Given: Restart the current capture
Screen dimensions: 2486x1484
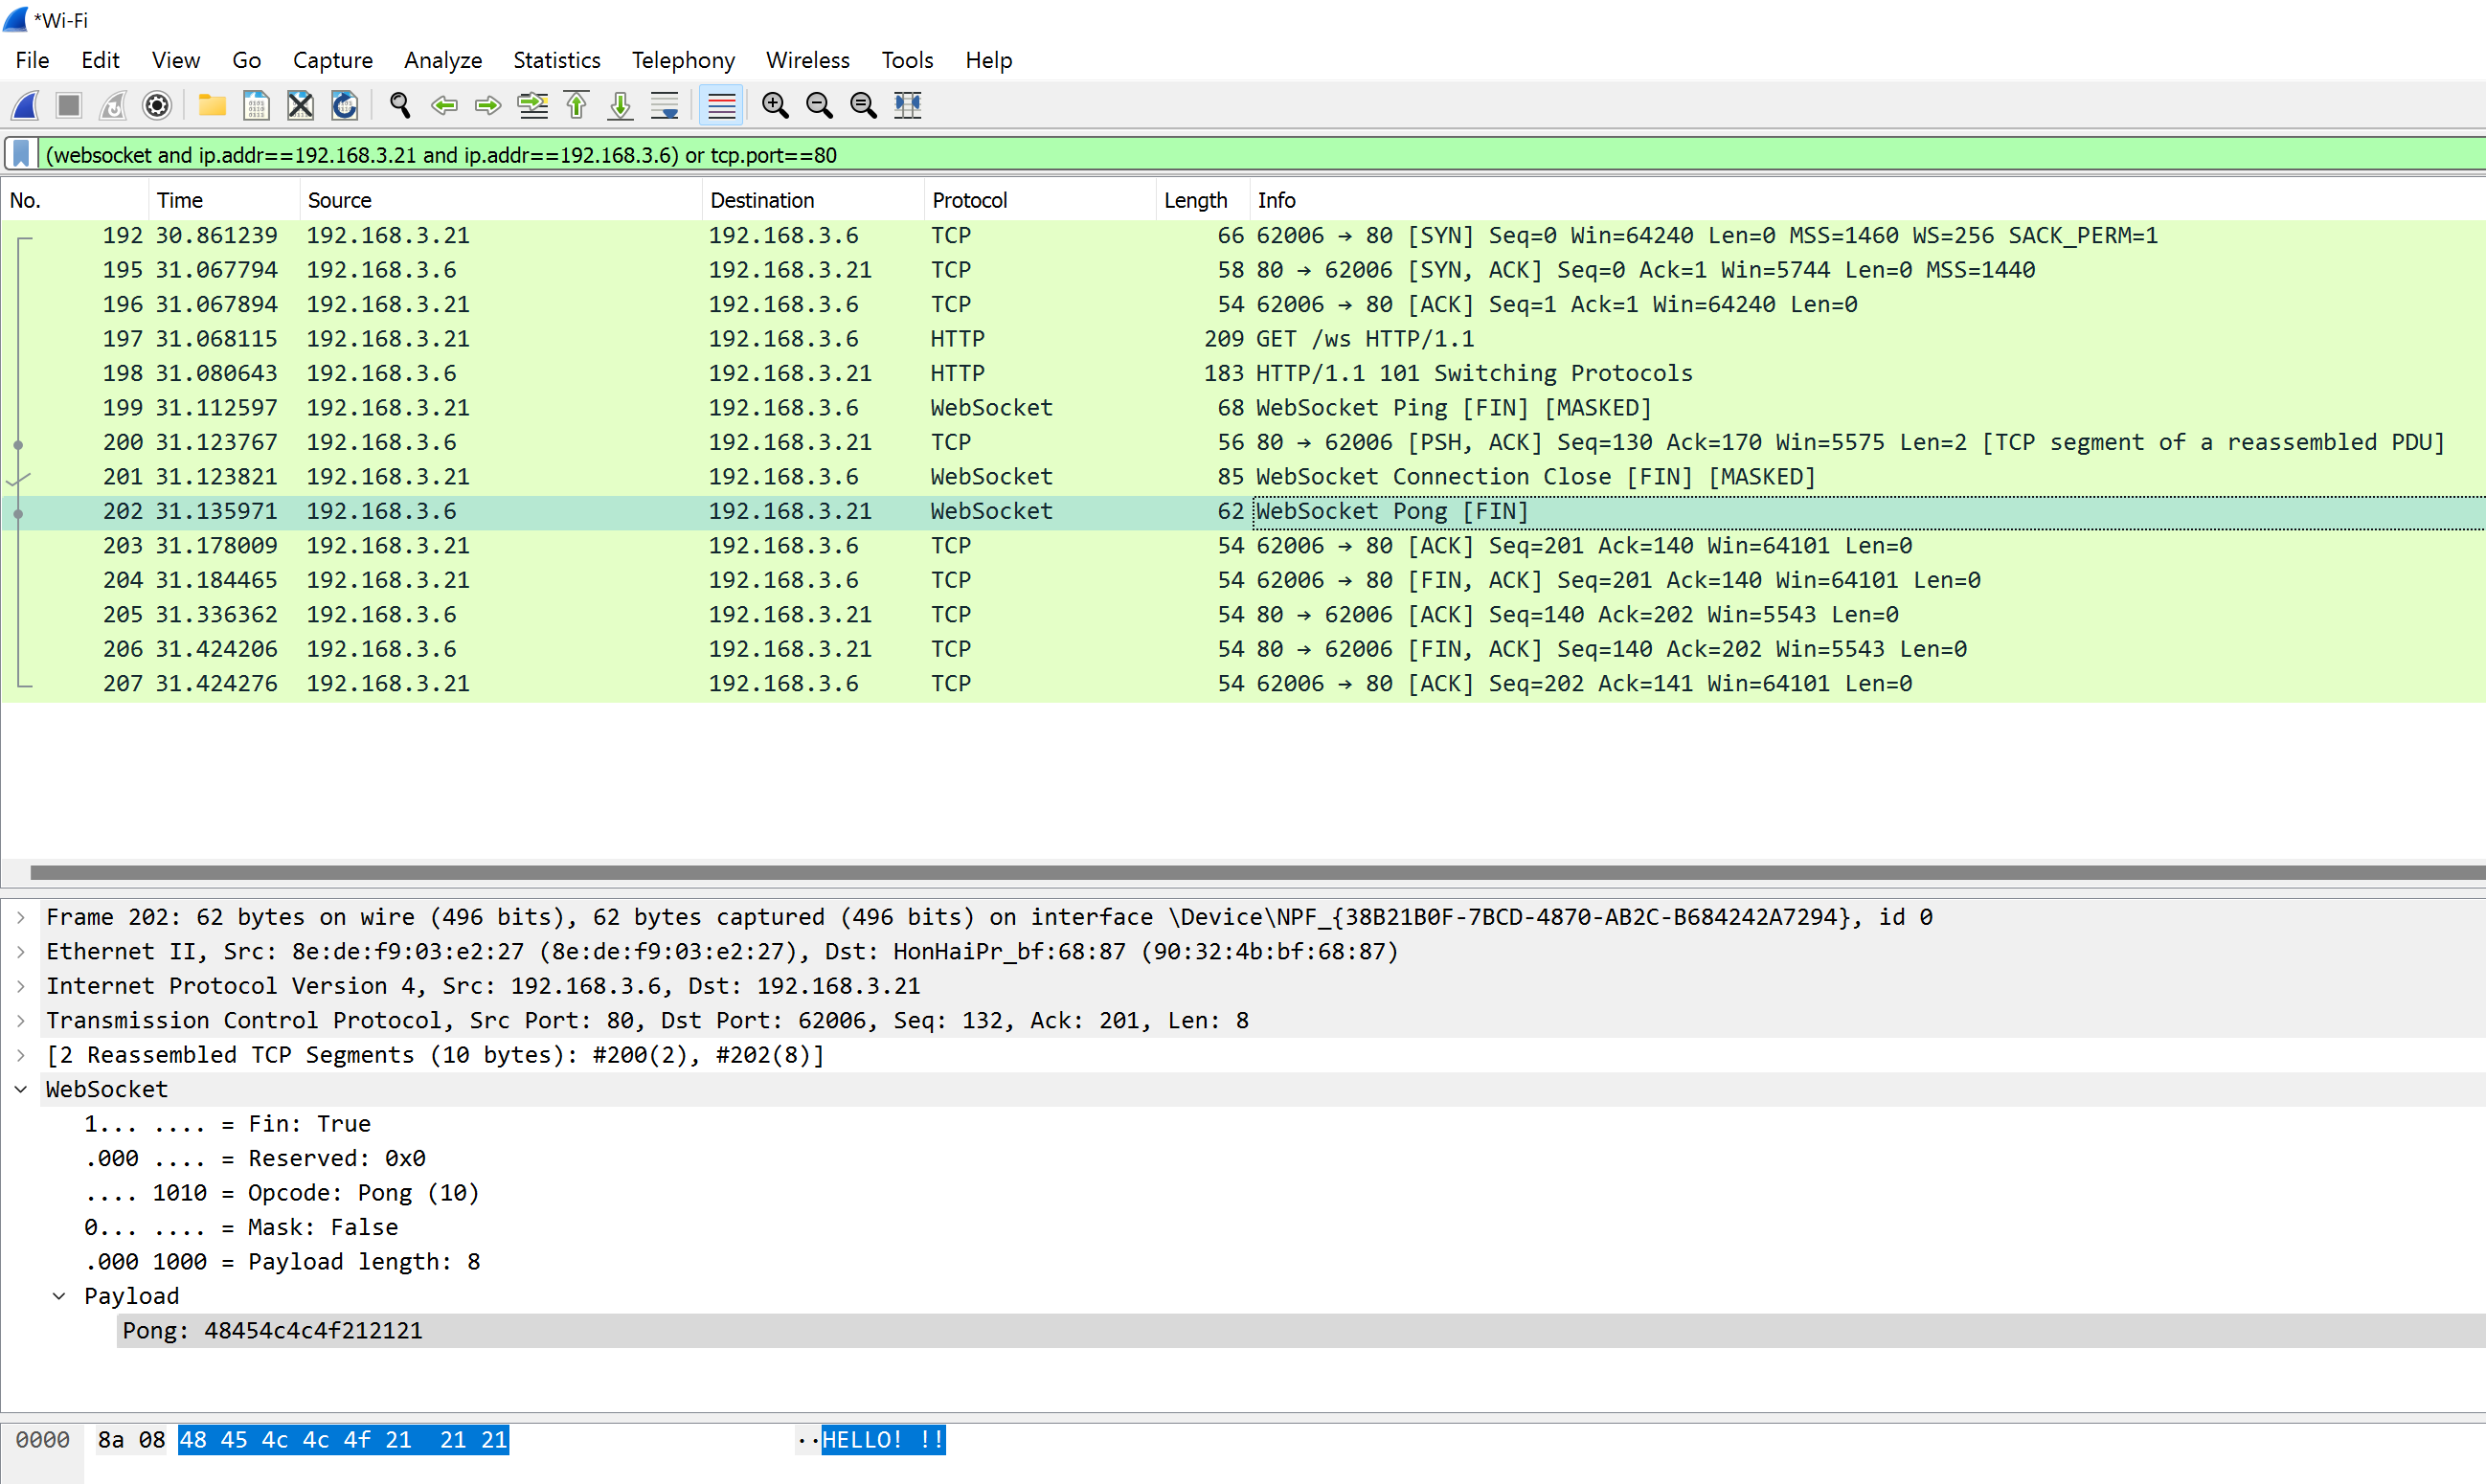Looking at the screenshot, I should point(112,105).
